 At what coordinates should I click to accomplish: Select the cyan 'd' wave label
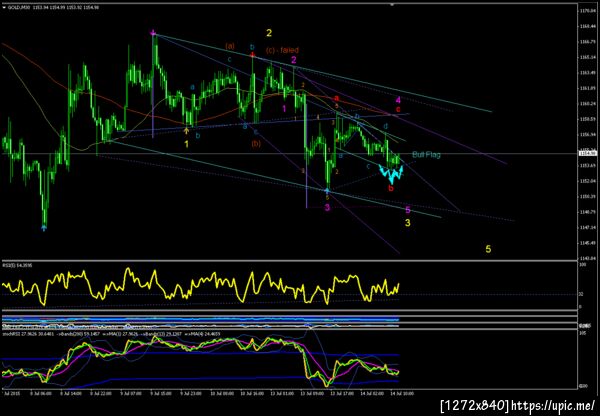tap(386, 126)
